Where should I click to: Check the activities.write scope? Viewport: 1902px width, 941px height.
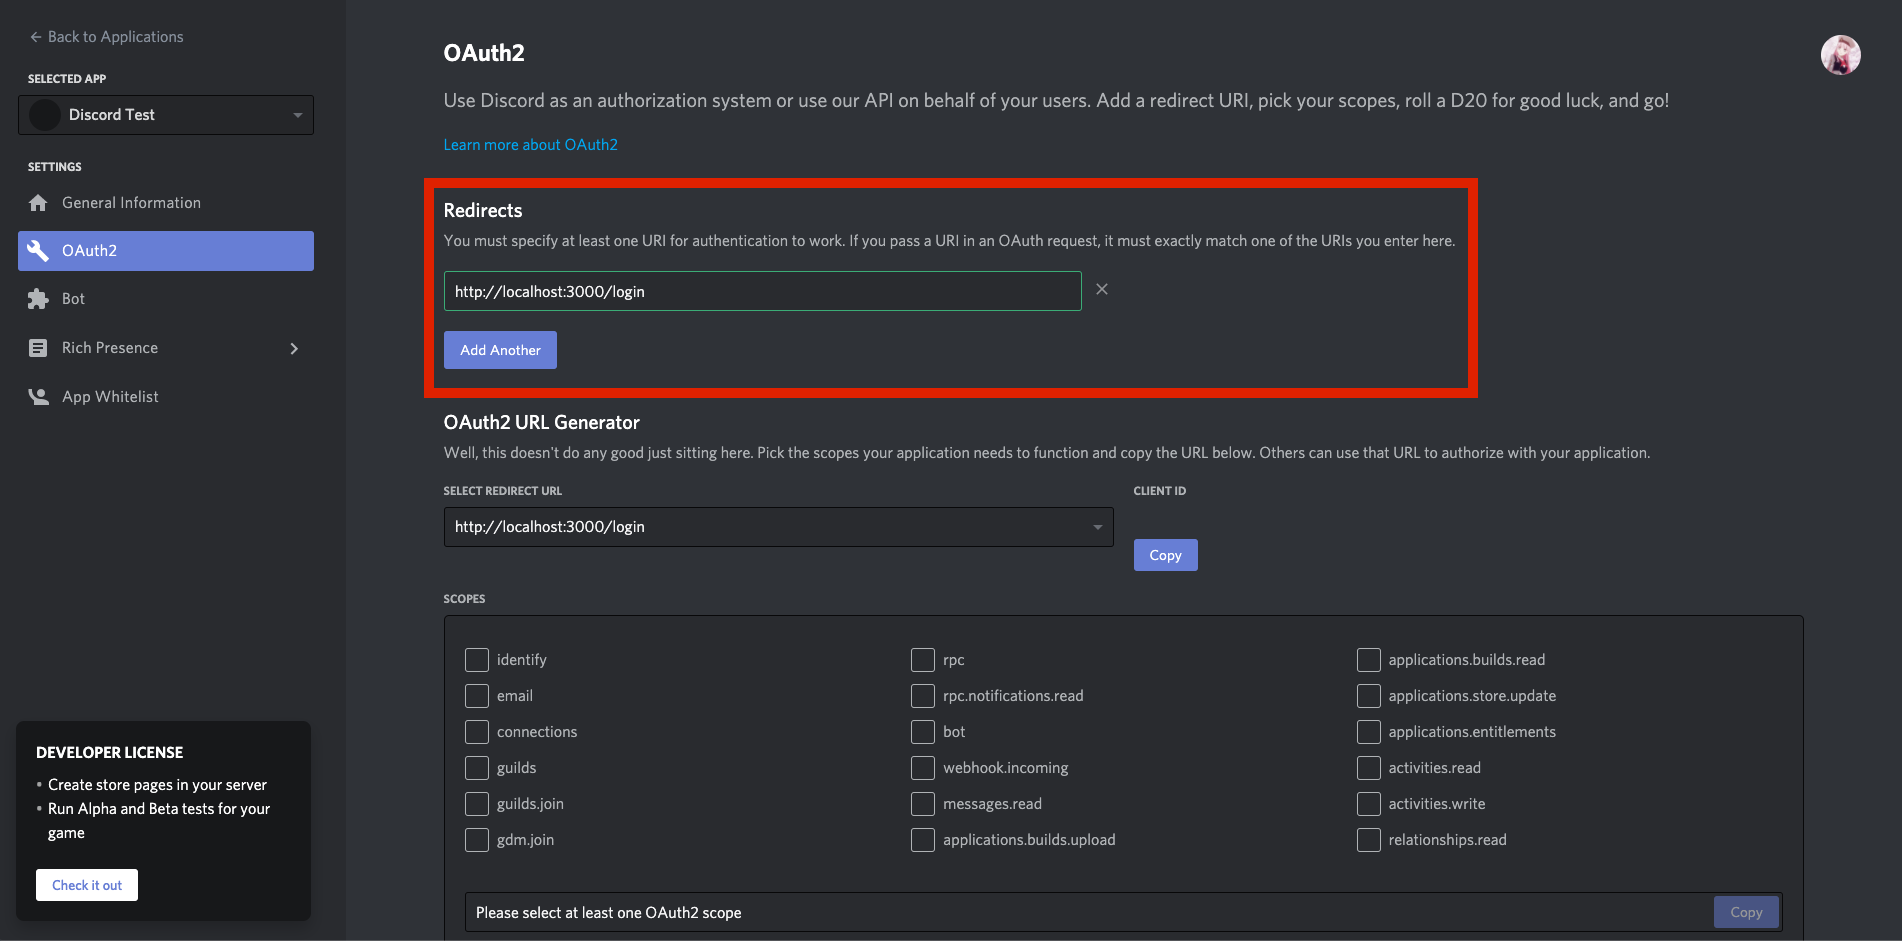[x=1369, y=804]
